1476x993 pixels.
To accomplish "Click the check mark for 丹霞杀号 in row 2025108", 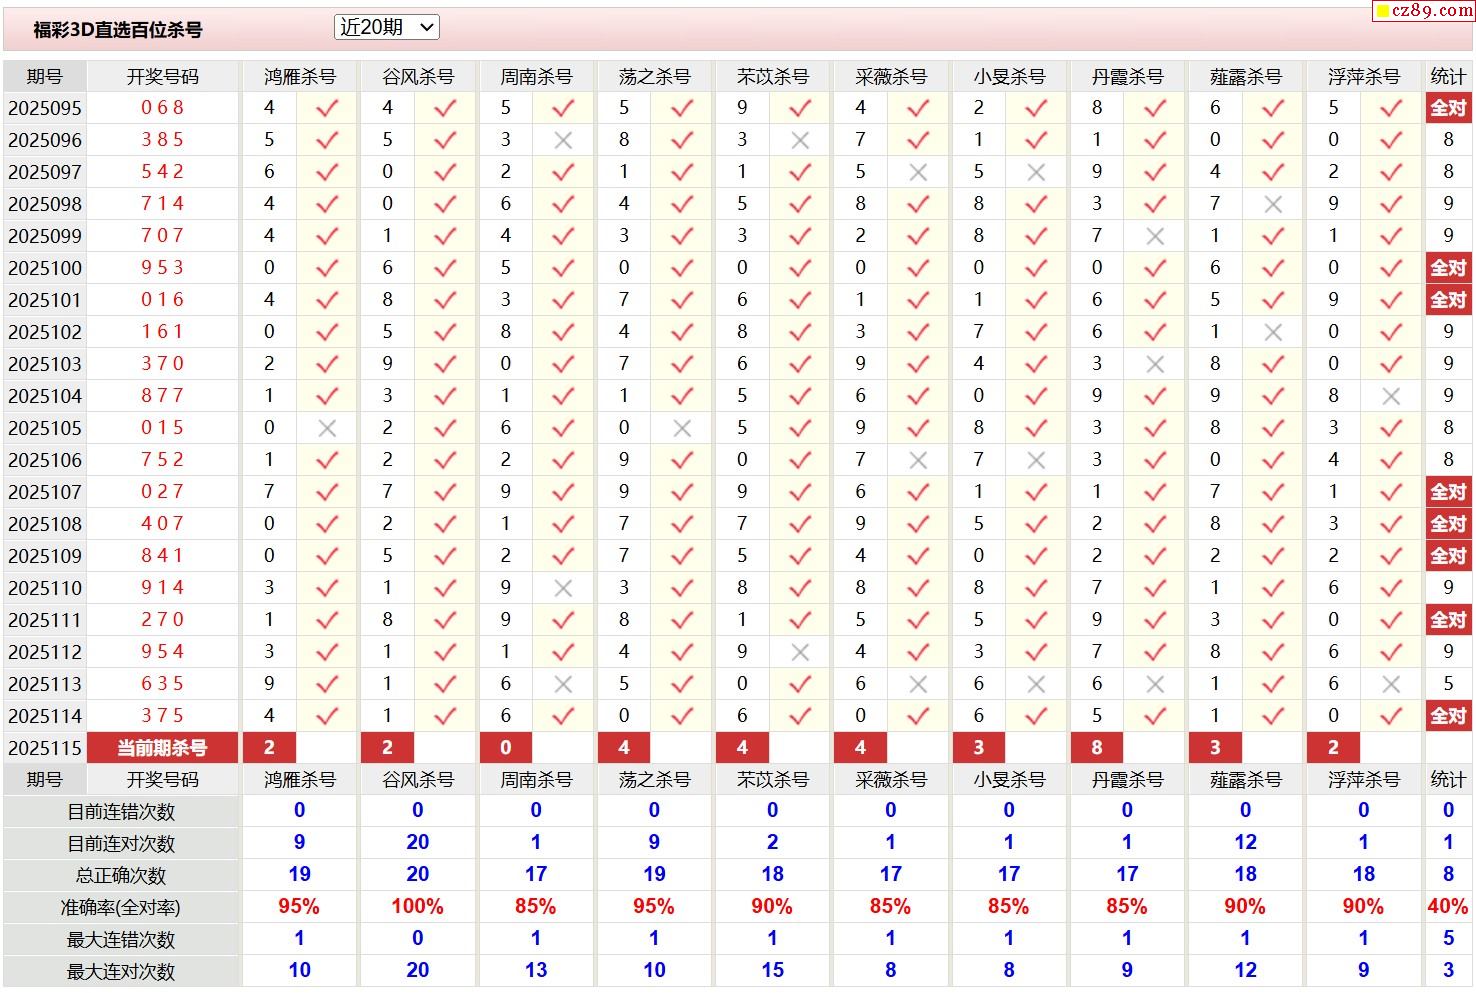I will pyautogui.click(x=1155, y=524).
